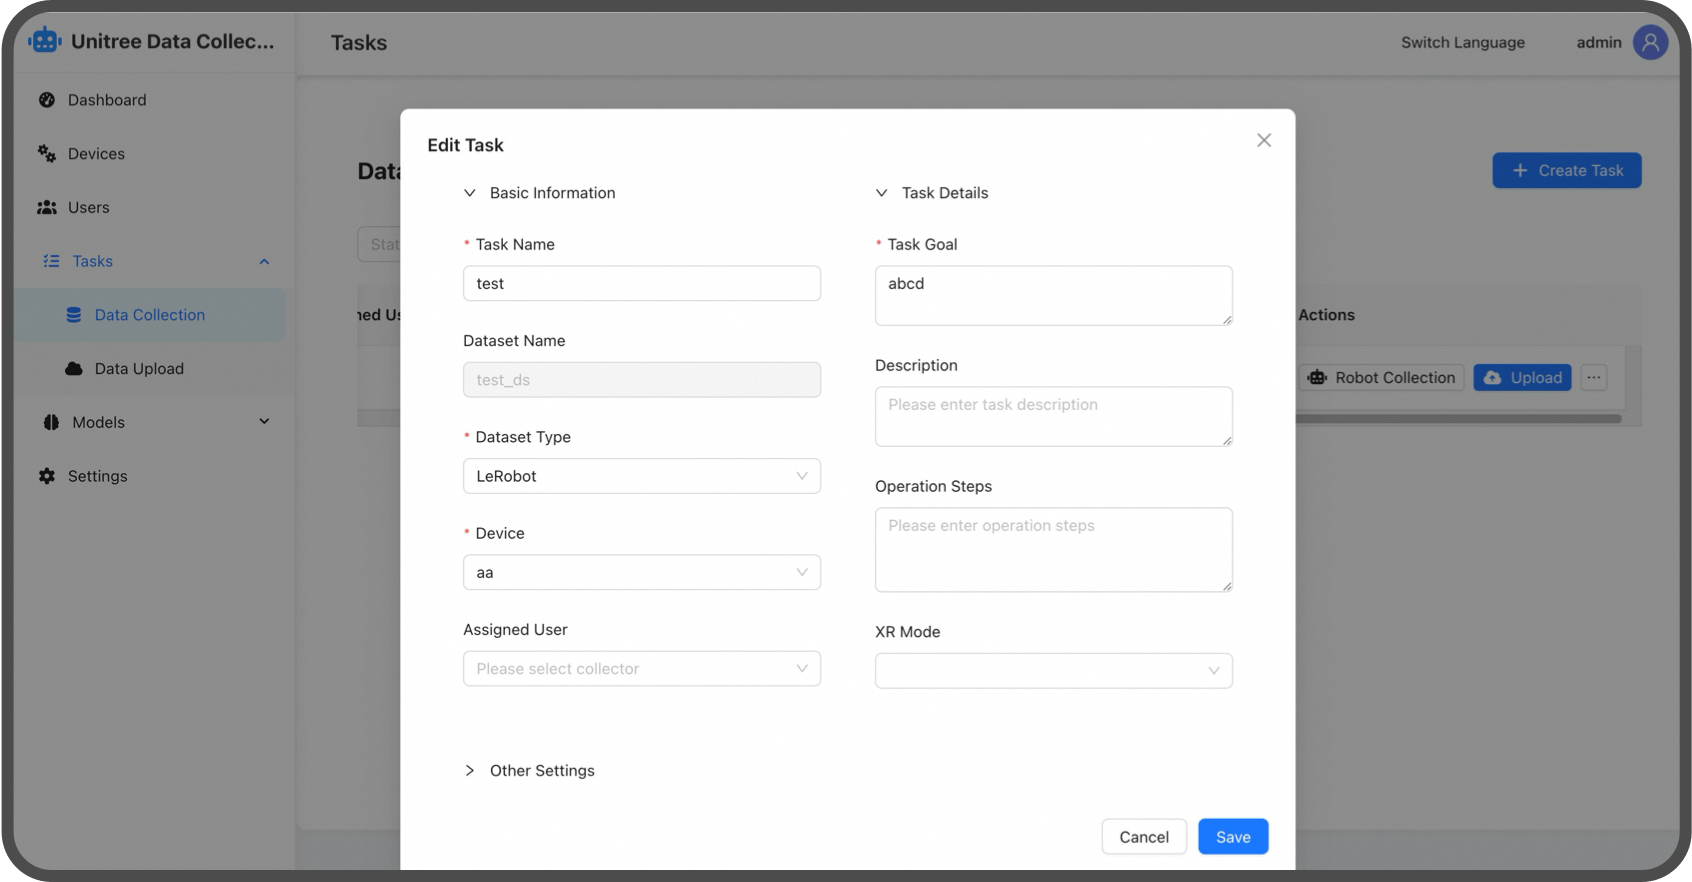Click the Dashboard gauge icon in sidebar

coord(47,100)
